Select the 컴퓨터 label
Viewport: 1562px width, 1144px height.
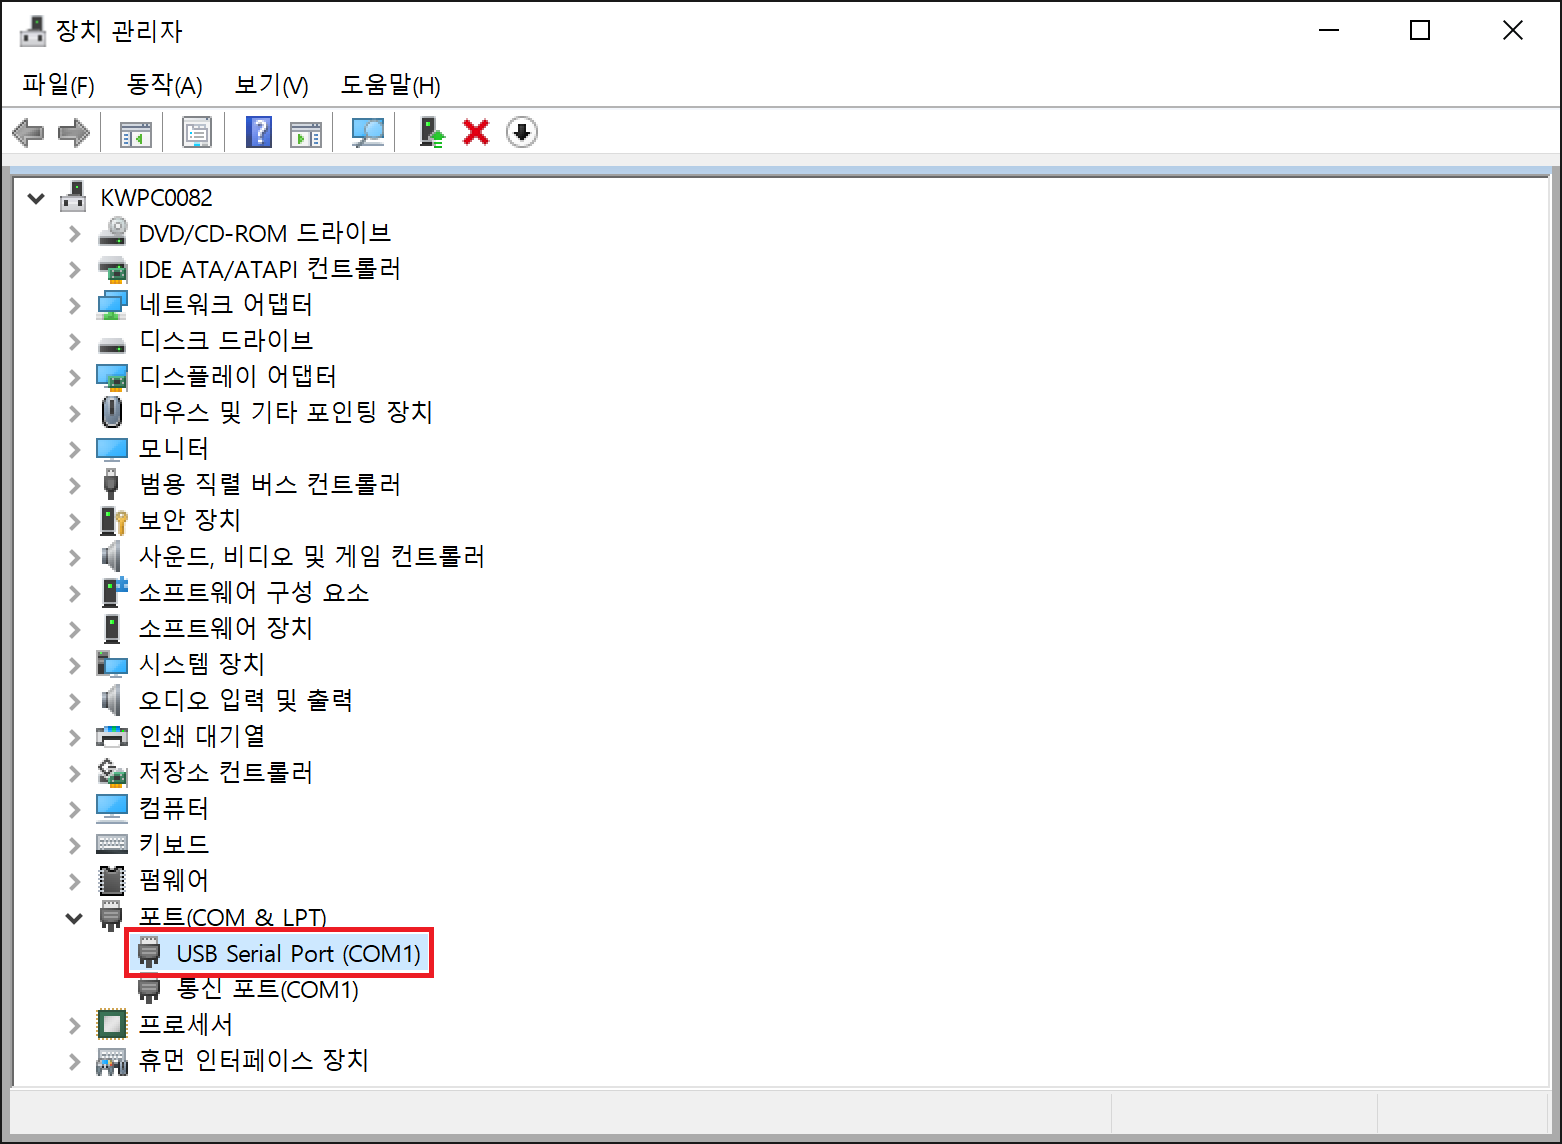[173, 808]
